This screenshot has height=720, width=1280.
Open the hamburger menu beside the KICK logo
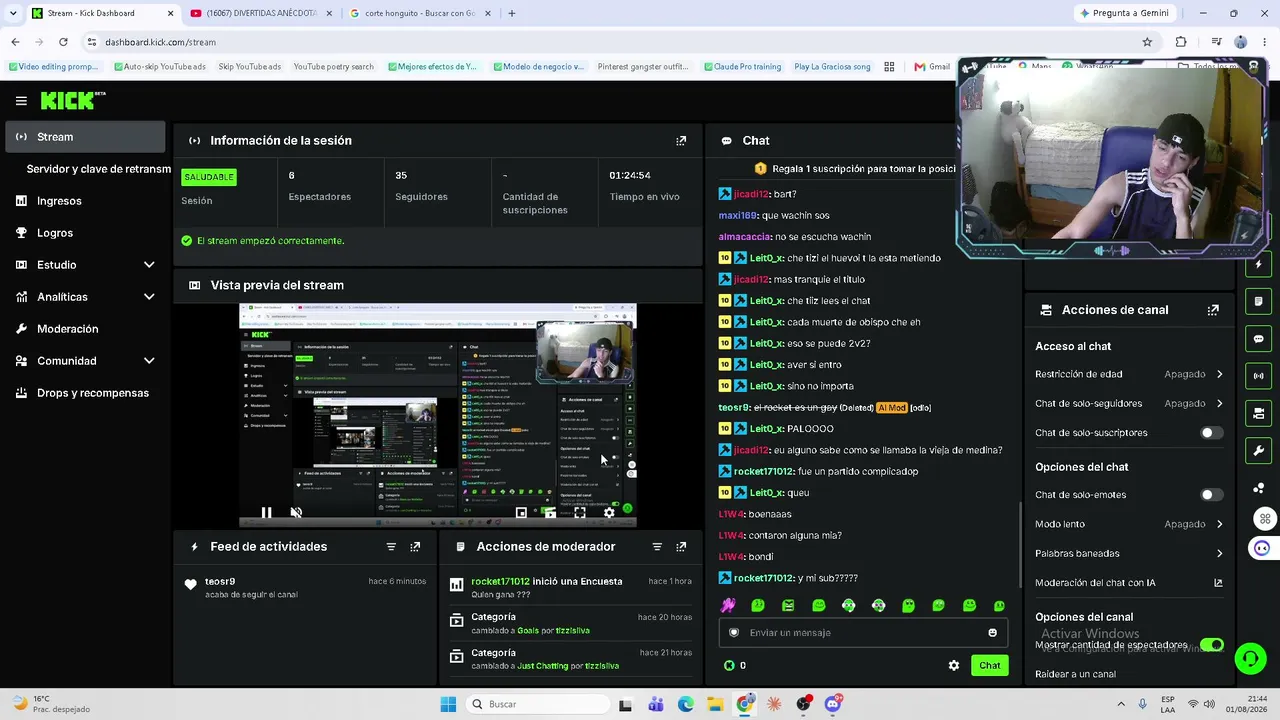tap(21, 101)
